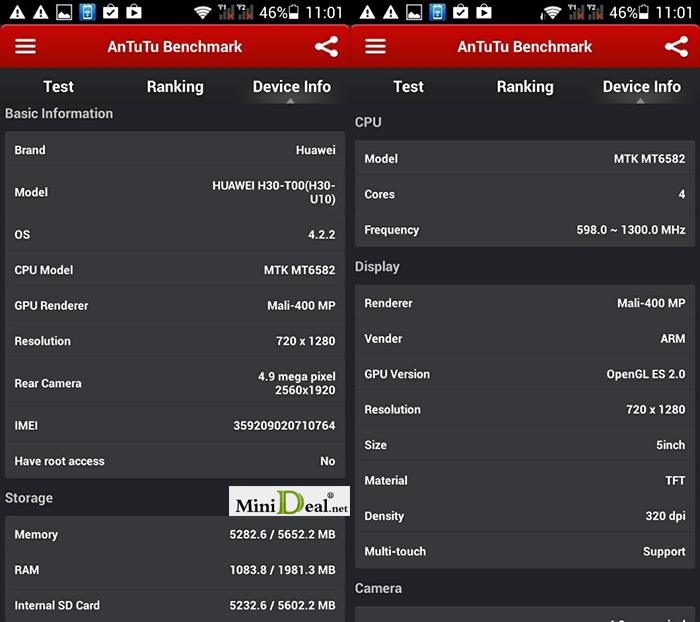
Task: Tap Wi-Fi icon in left status bar
Action: [202, 12]
